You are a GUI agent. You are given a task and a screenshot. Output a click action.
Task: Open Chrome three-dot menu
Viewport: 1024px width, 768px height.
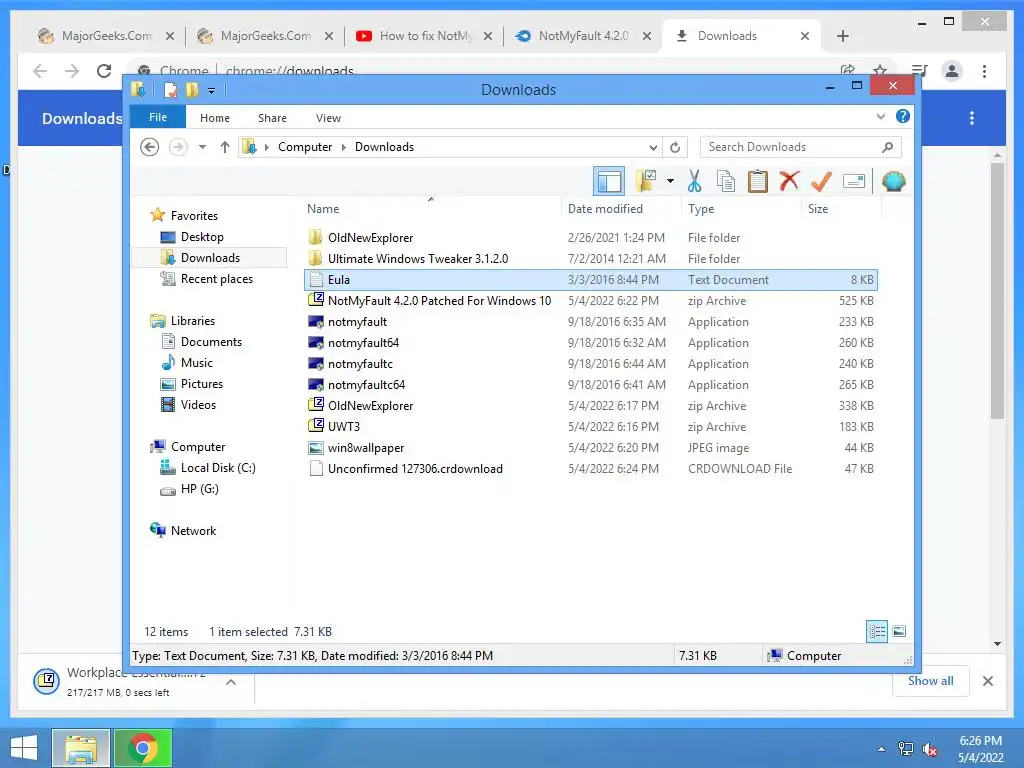984,71
